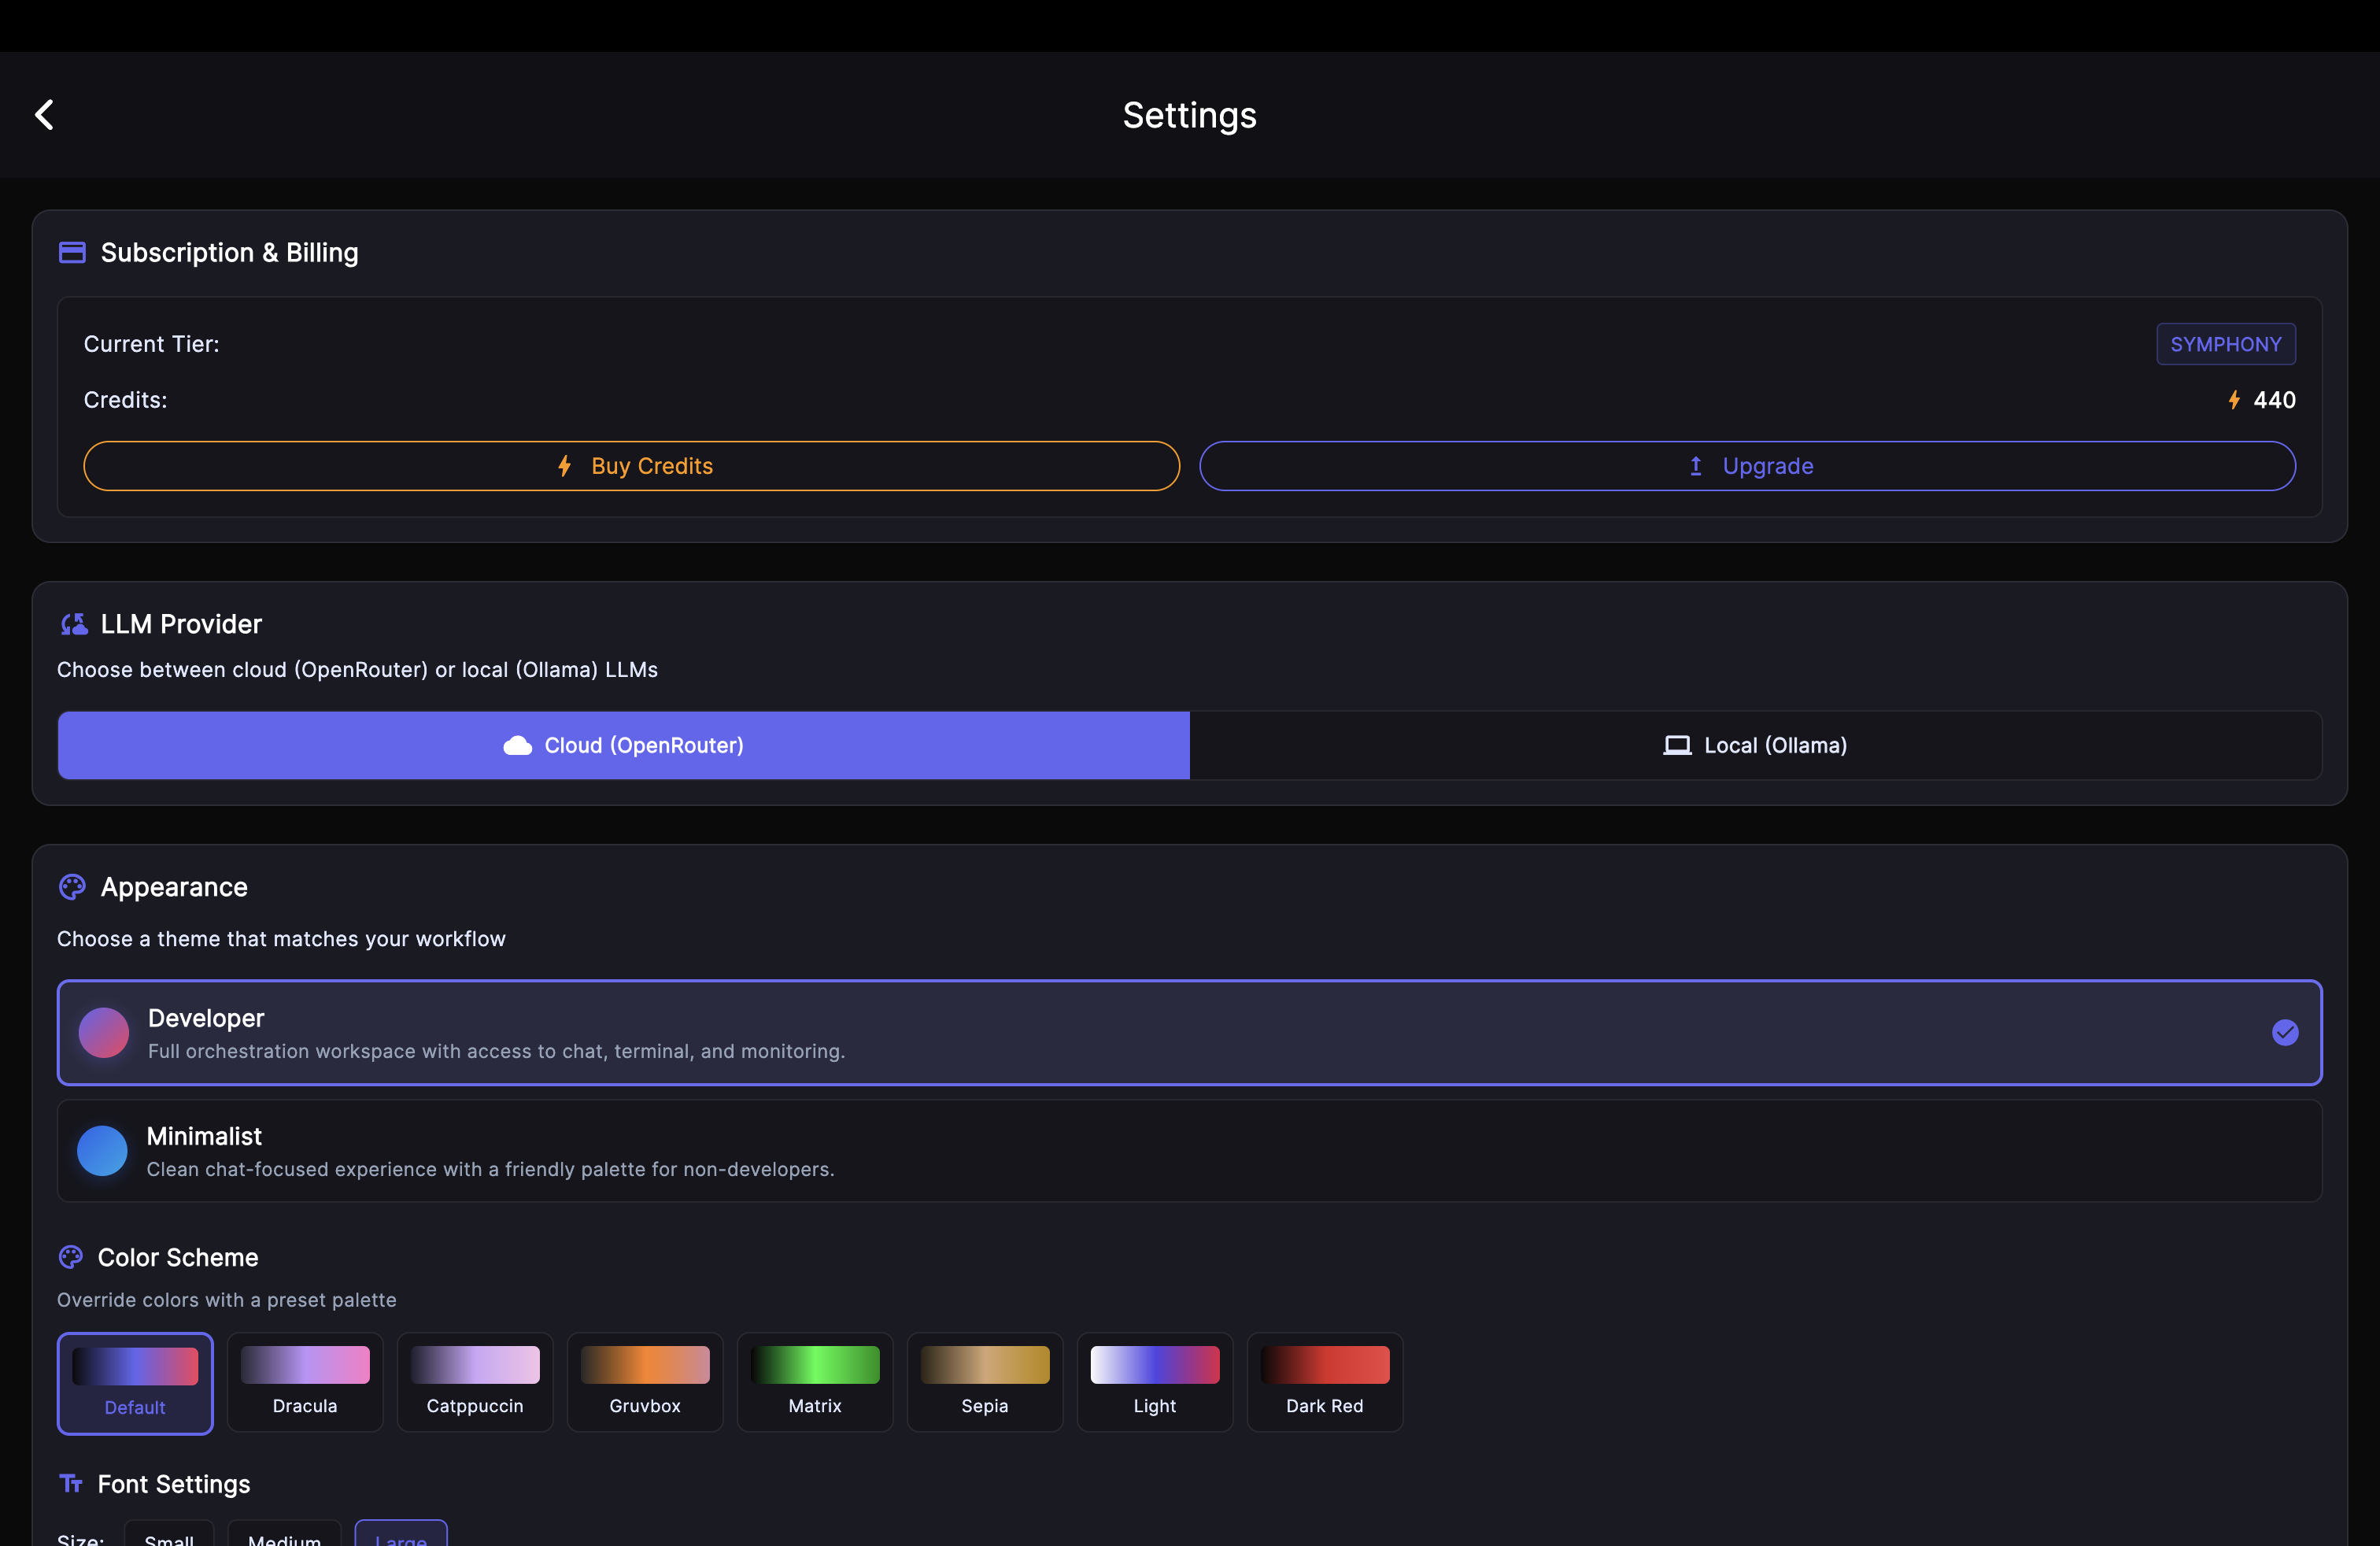Click the Appearance palette icon

coord(71,887)
